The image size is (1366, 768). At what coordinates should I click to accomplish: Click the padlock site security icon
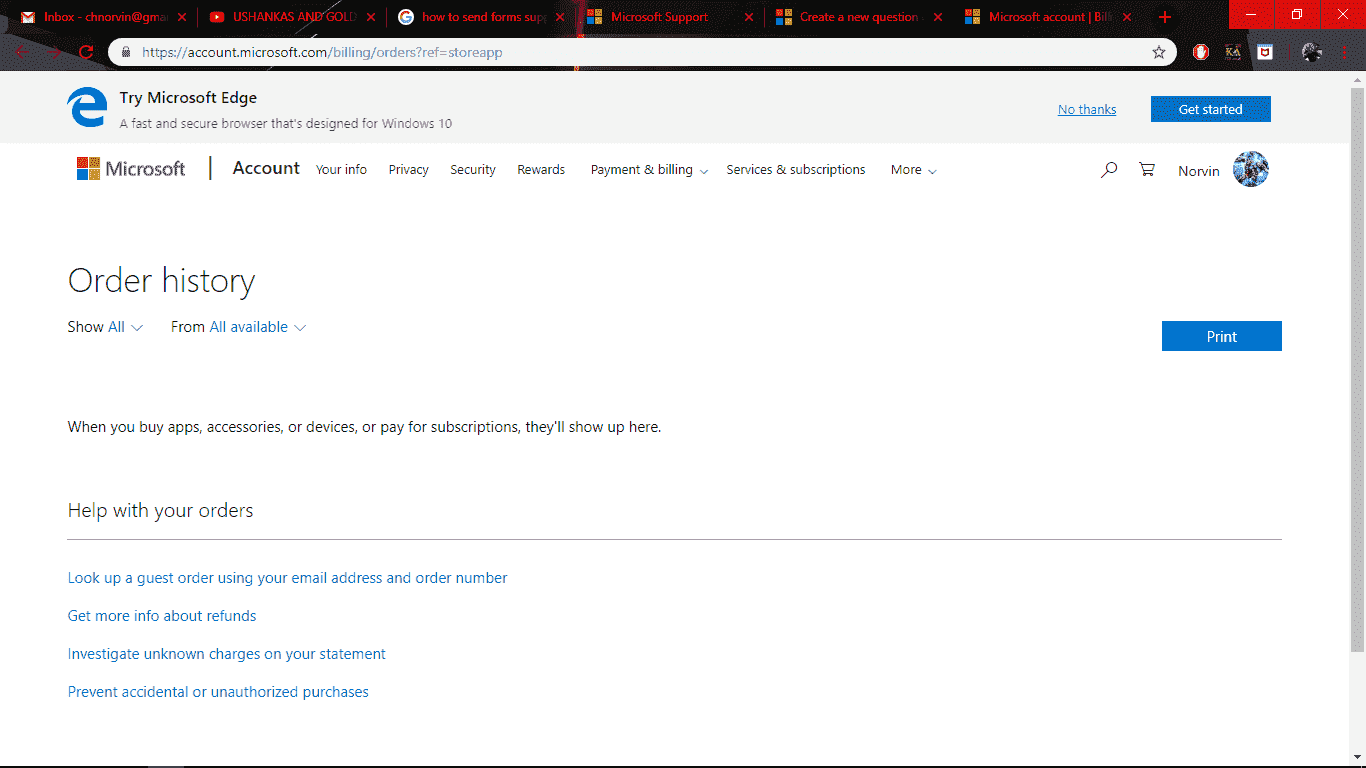pyautogui.click(x=126, y=52)
